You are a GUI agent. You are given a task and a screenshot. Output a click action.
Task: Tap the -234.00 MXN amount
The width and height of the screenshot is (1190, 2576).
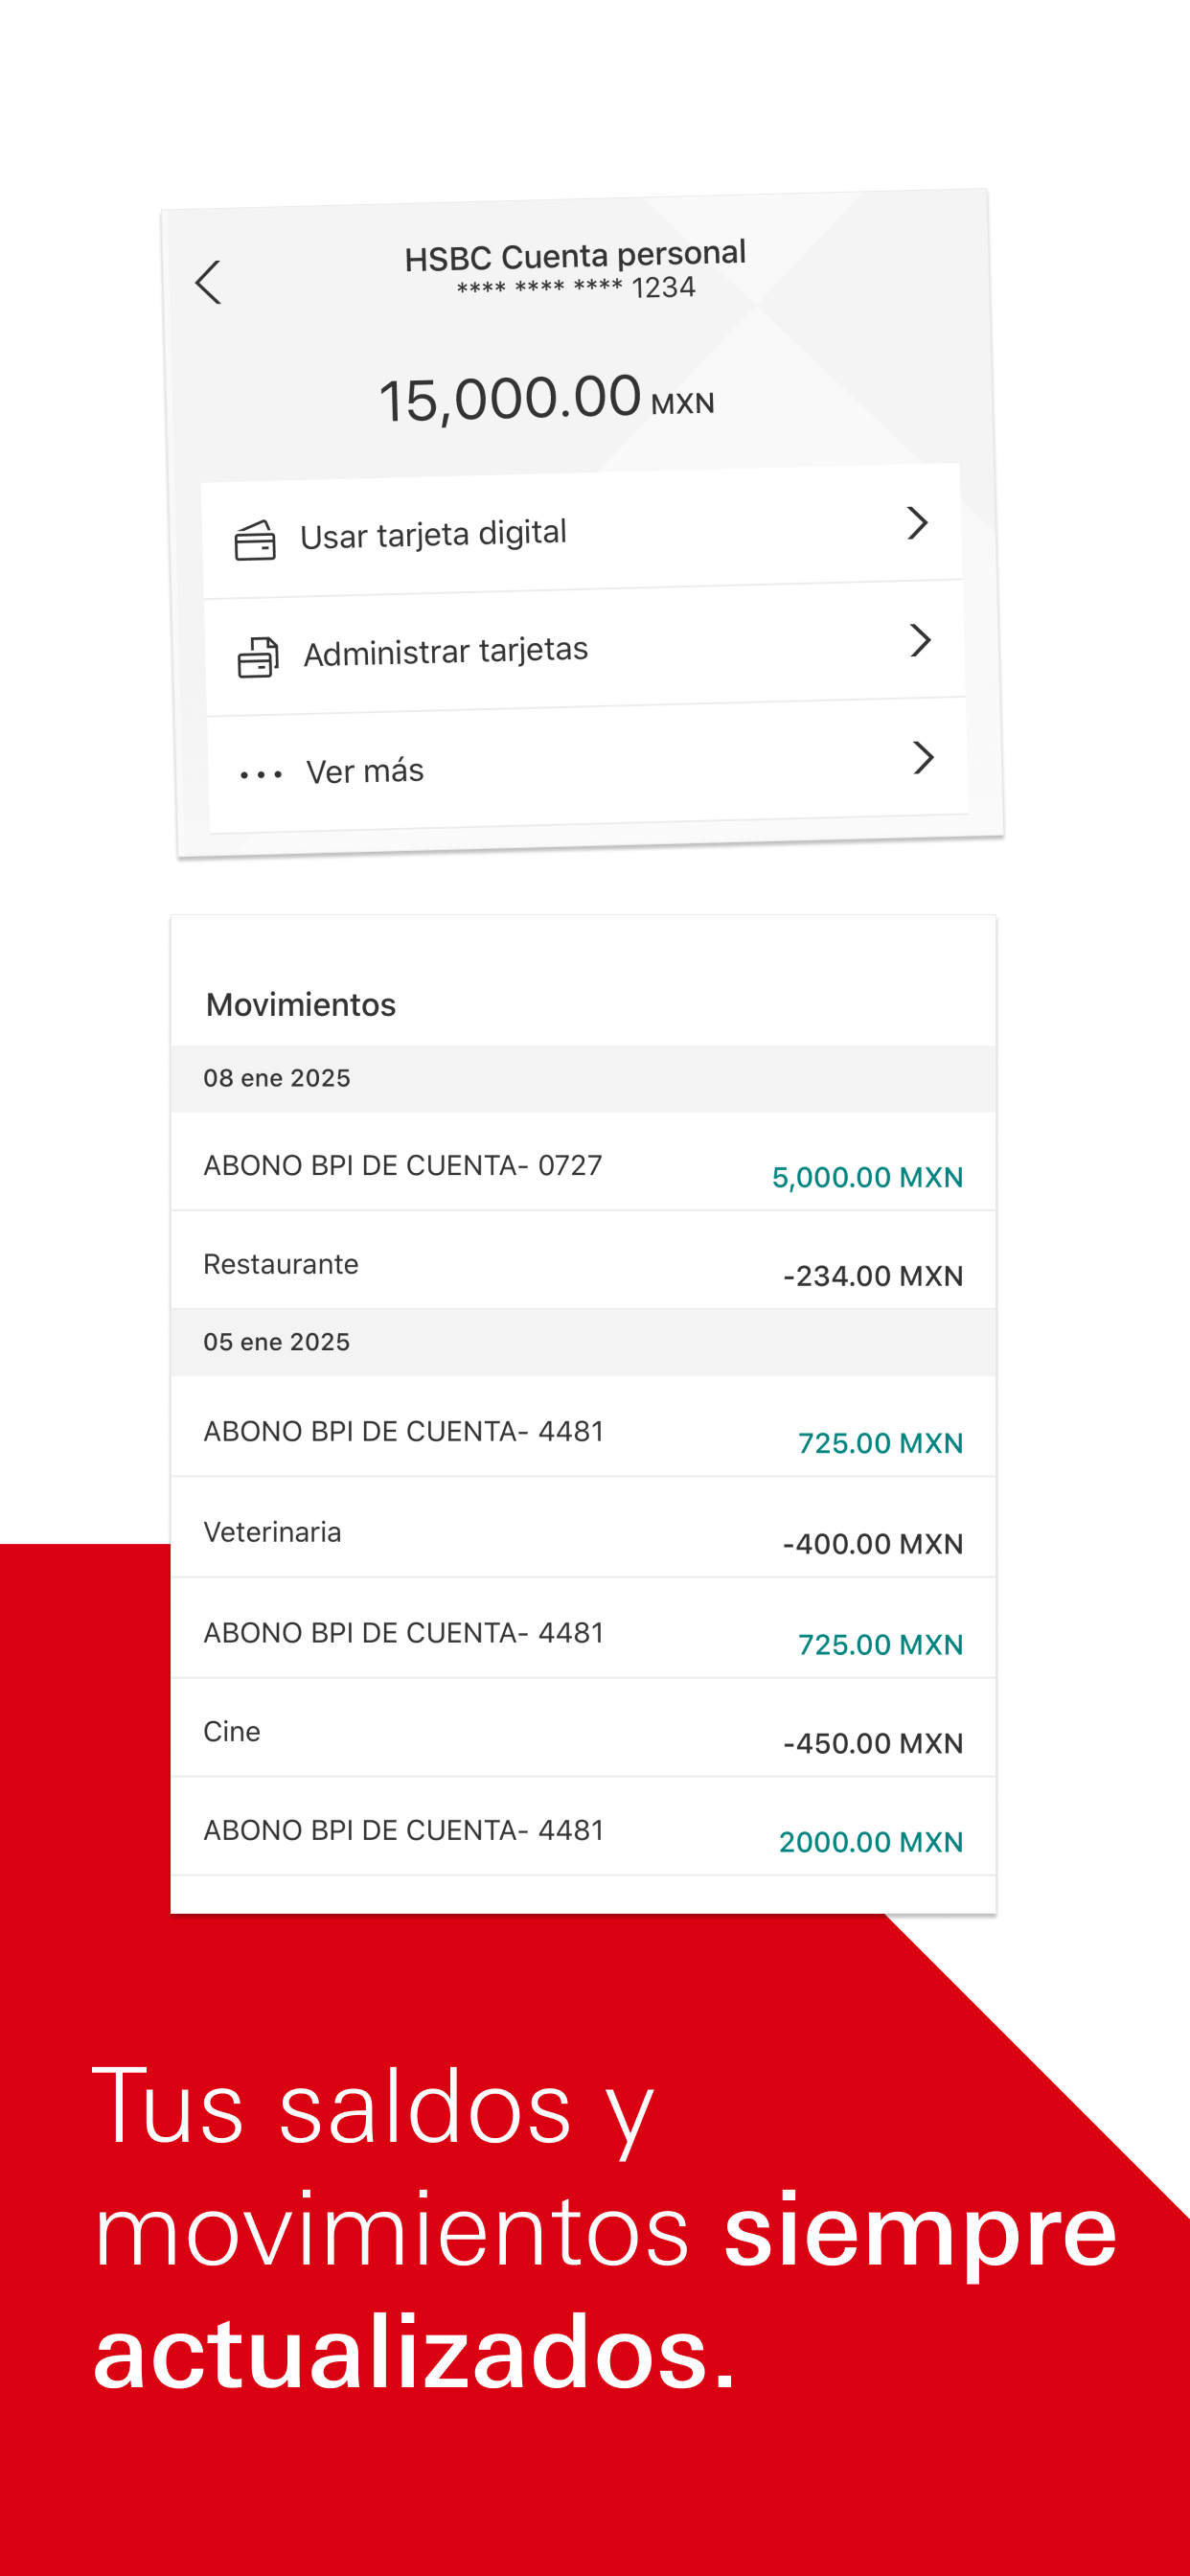pyautogui.click(x=873, y=1276)
